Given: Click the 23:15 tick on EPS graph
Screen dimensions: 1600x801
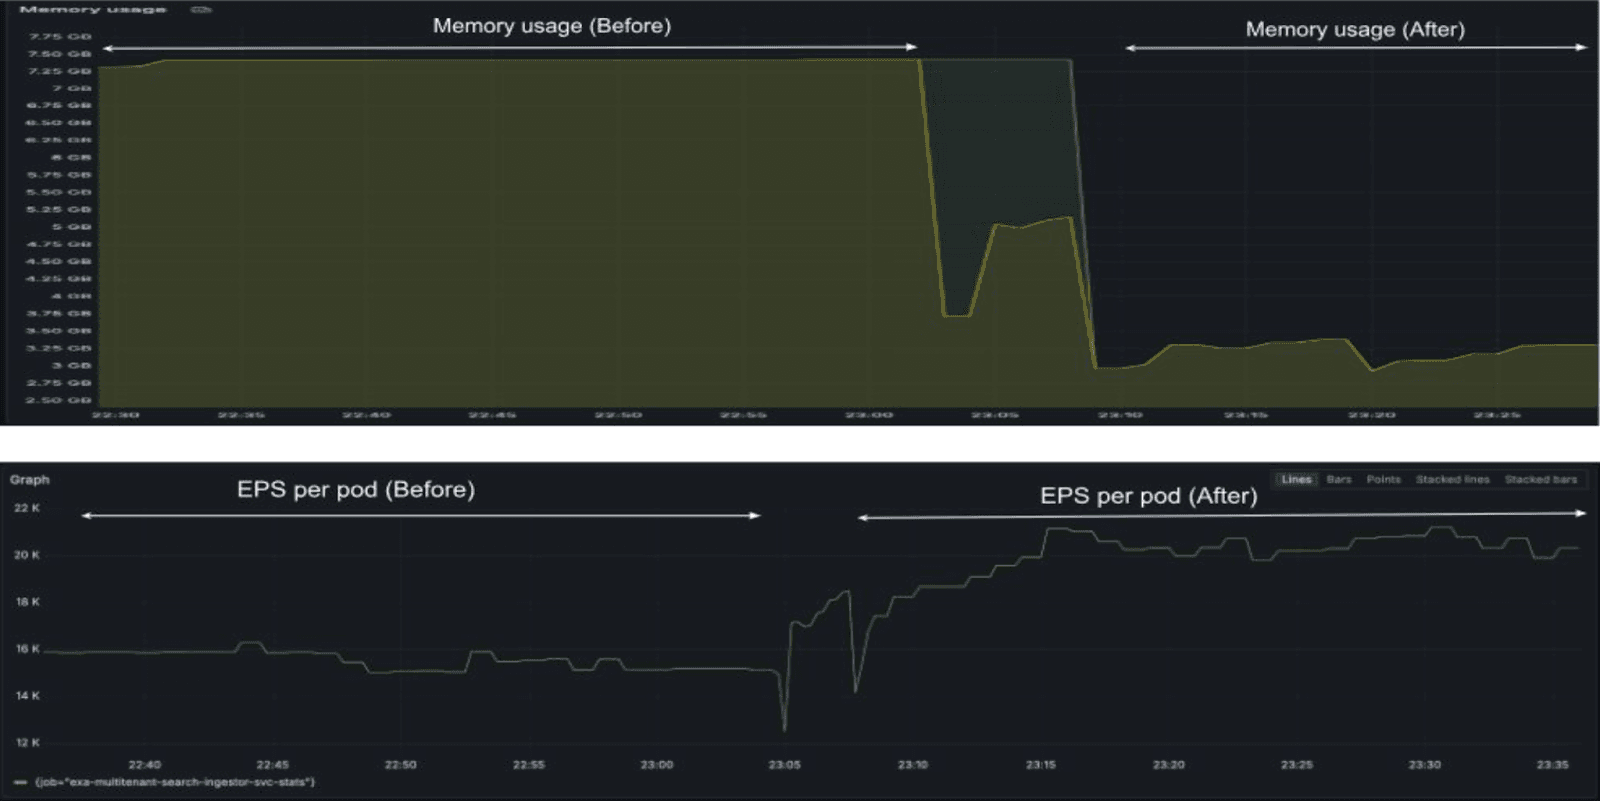Looking at the screenshot, I should click(x=1040, y=765).
